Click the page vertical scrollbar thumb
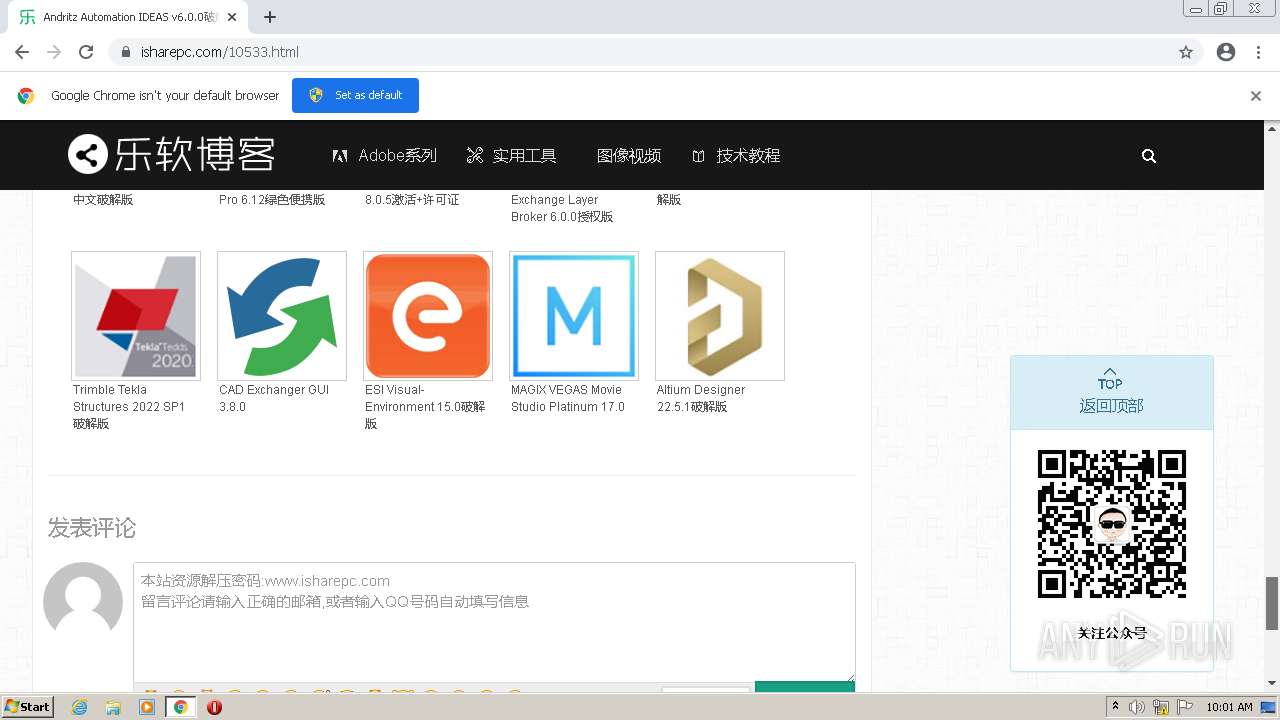 pyautogui.click(x=1272, y=603)
